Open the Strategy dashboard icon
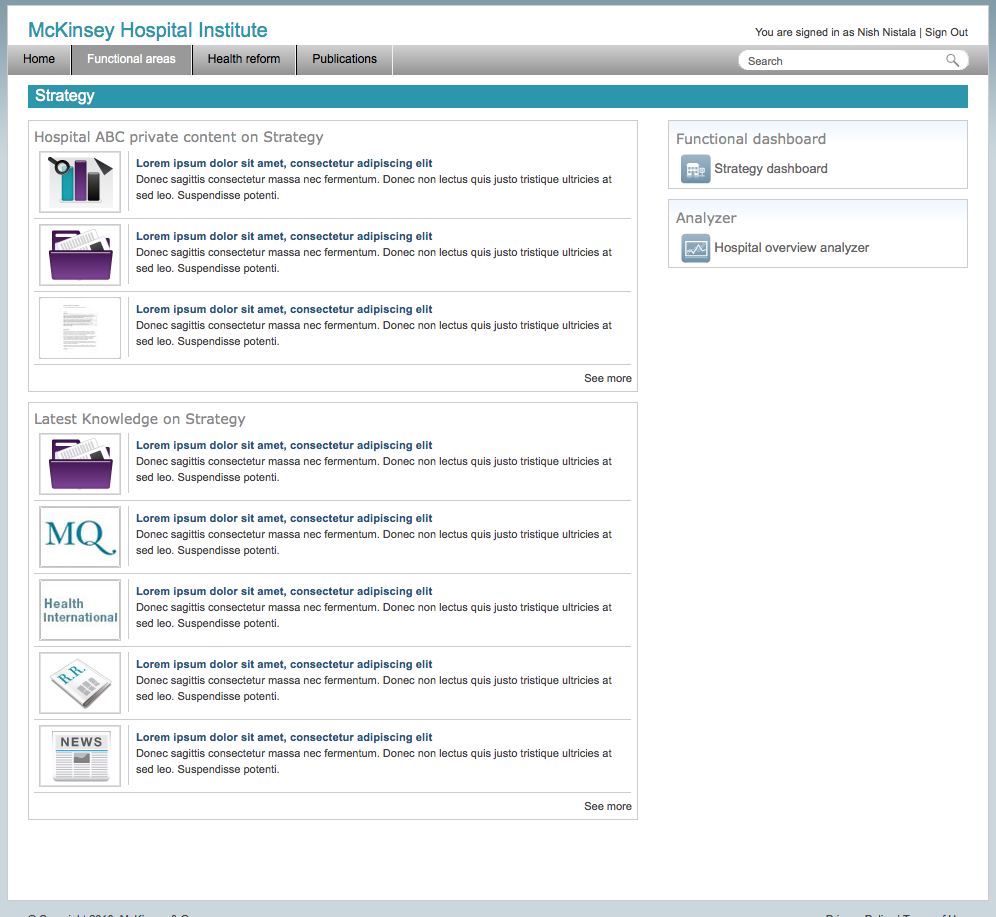Viewport: 996px width, 917px height. 696,169
